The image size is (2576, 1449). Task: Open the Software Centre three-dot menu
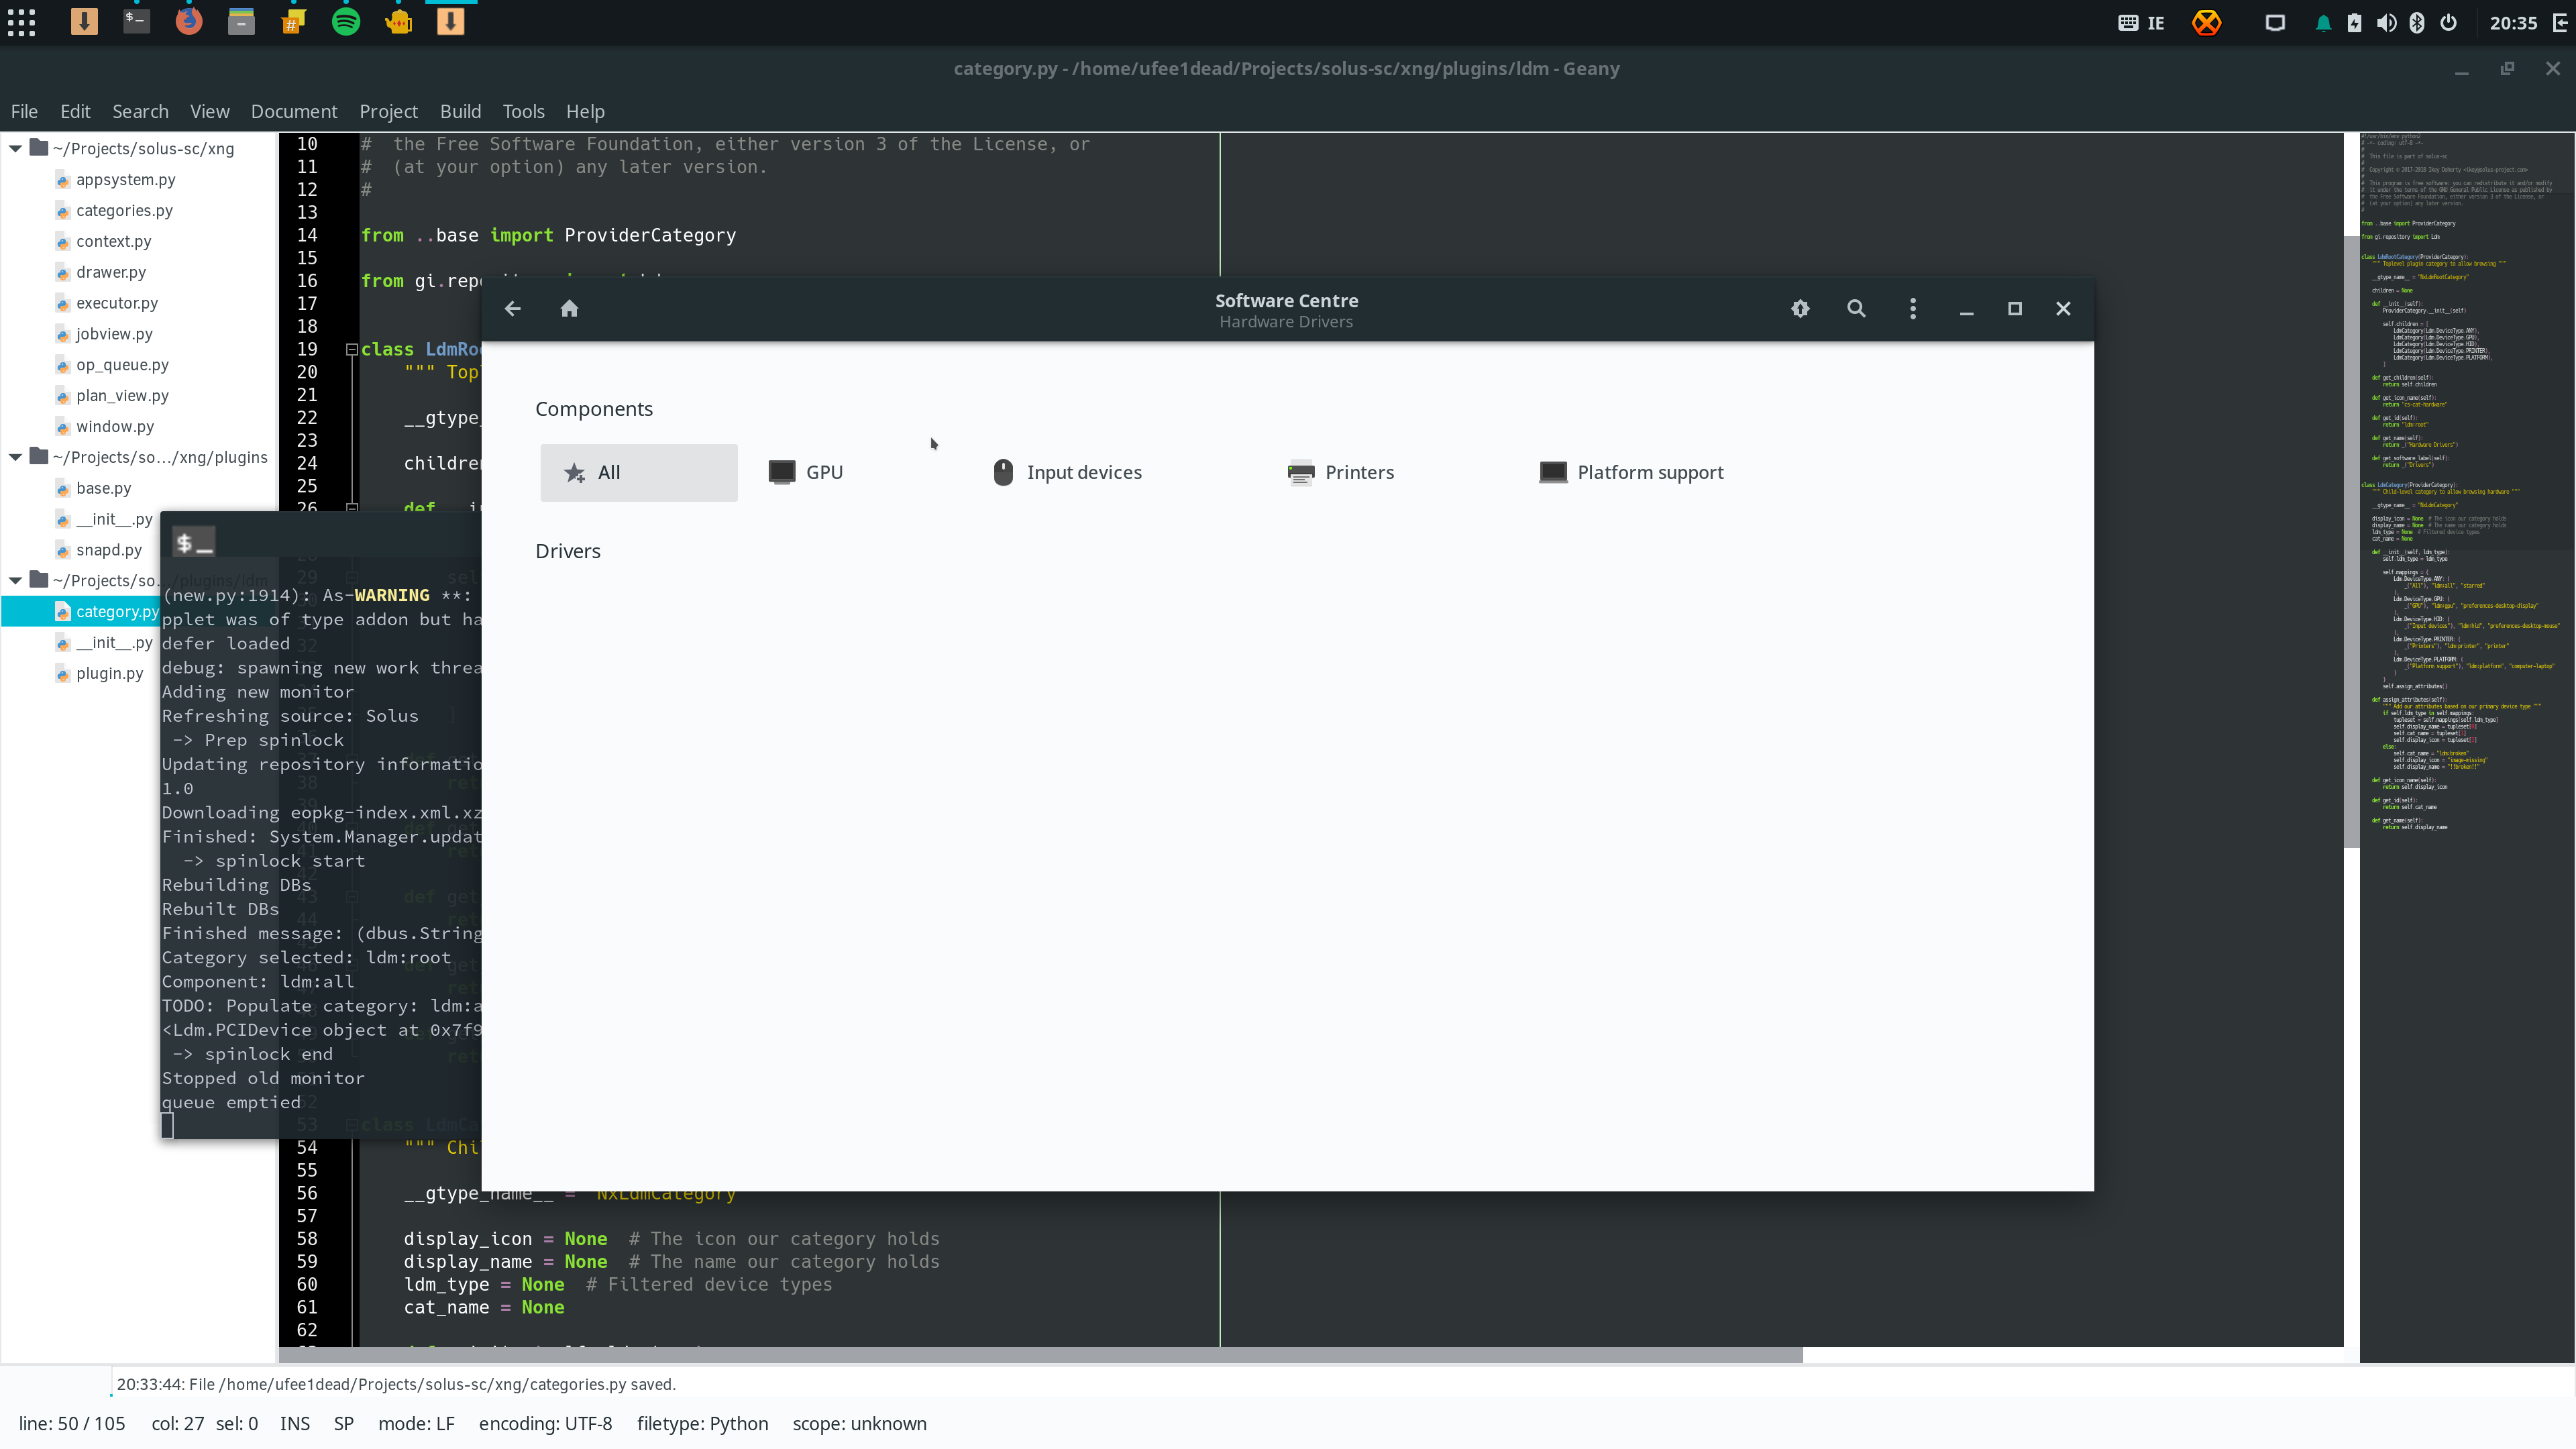(x=1913, y=309)
